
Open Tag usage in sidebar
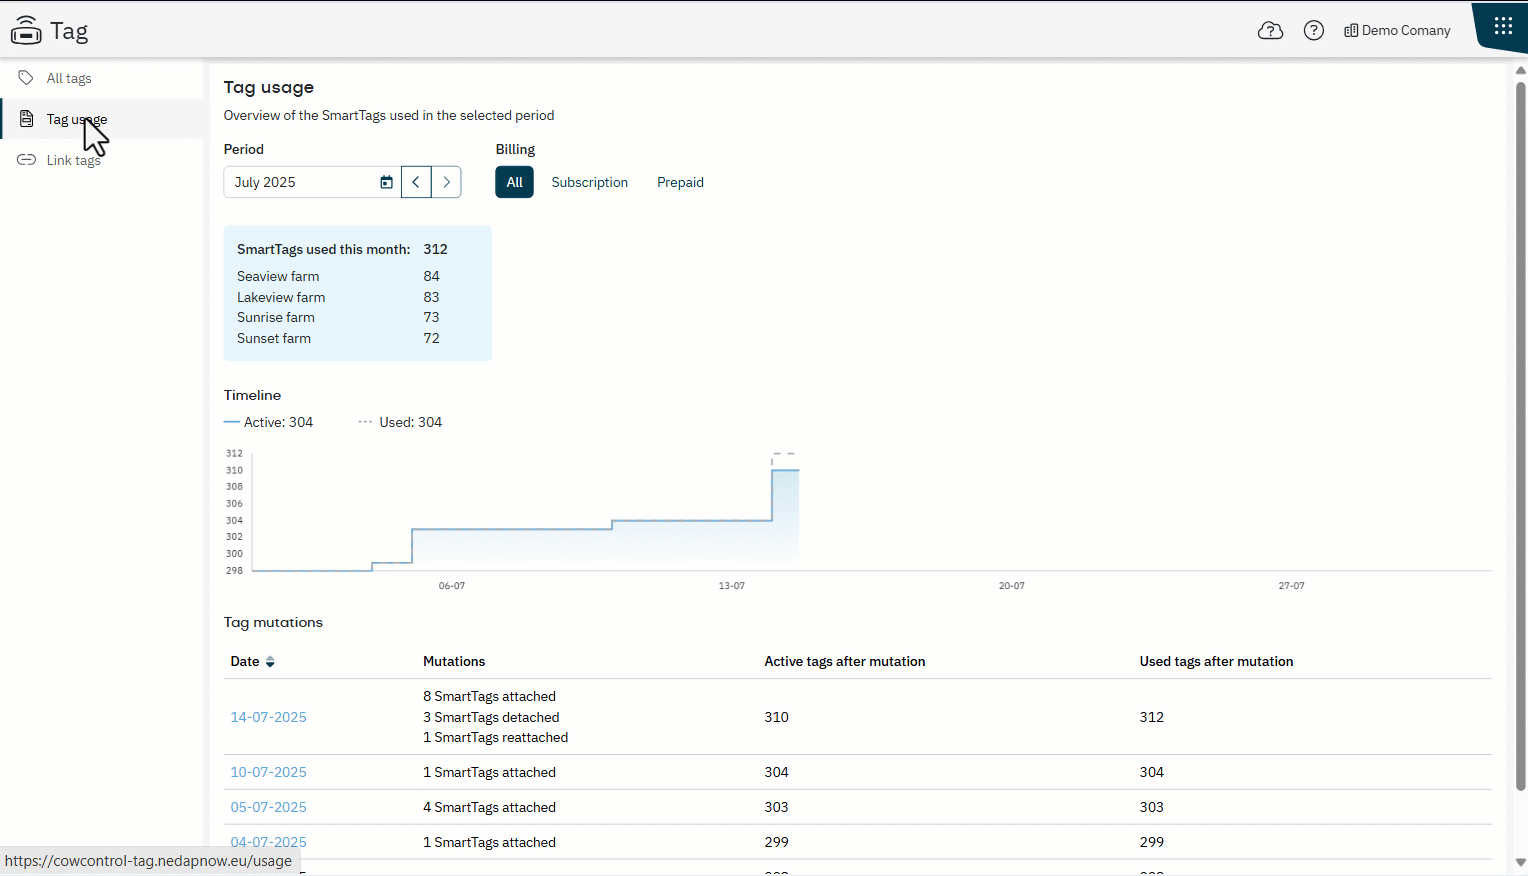pos(102,119)
